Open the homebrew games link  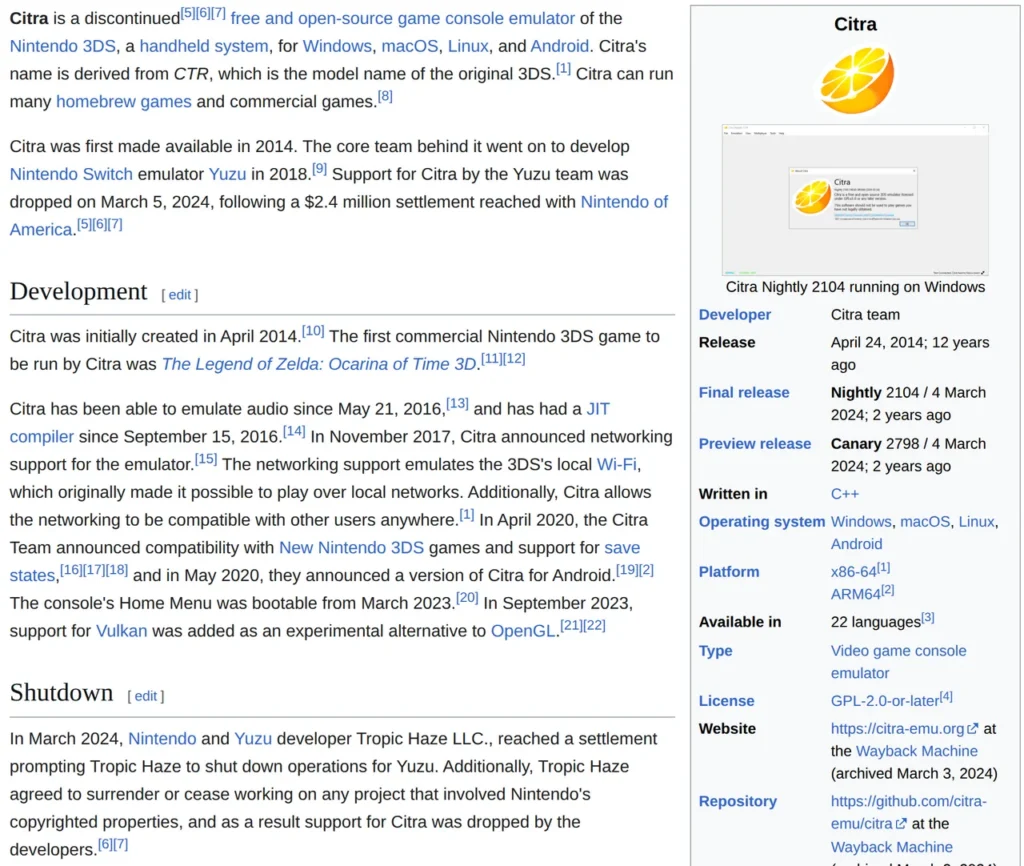(x=123, y=102)
